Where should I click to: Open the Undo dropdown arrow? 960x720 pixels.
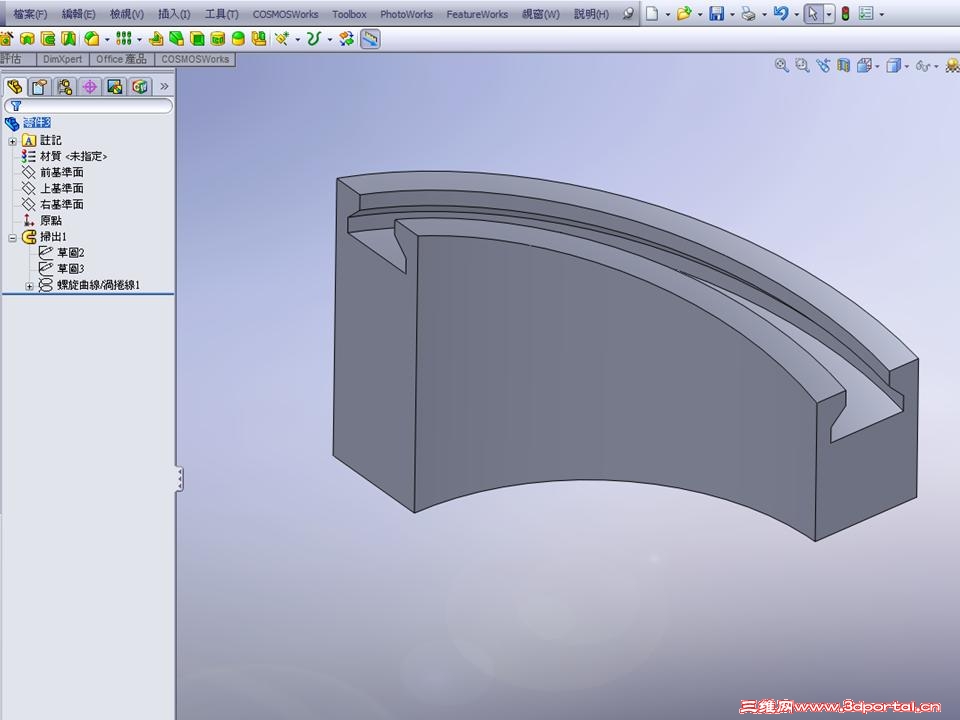click(x=797, y=14)
